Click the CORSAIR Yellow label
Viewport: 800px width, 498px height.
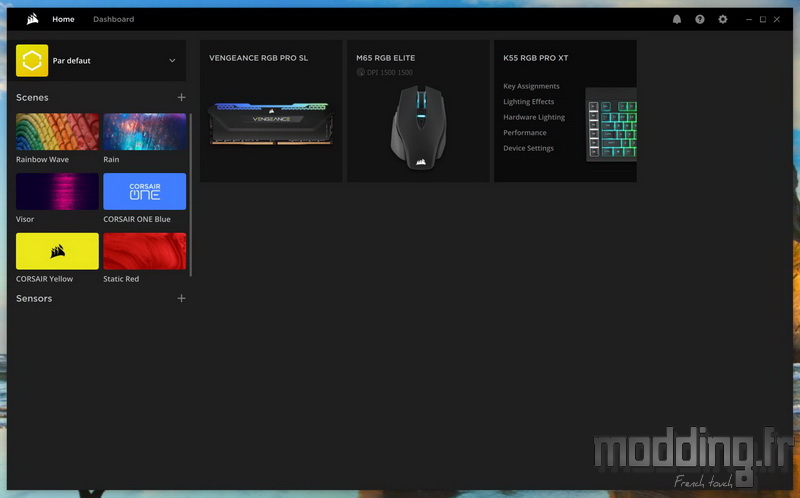pos(44,279)
